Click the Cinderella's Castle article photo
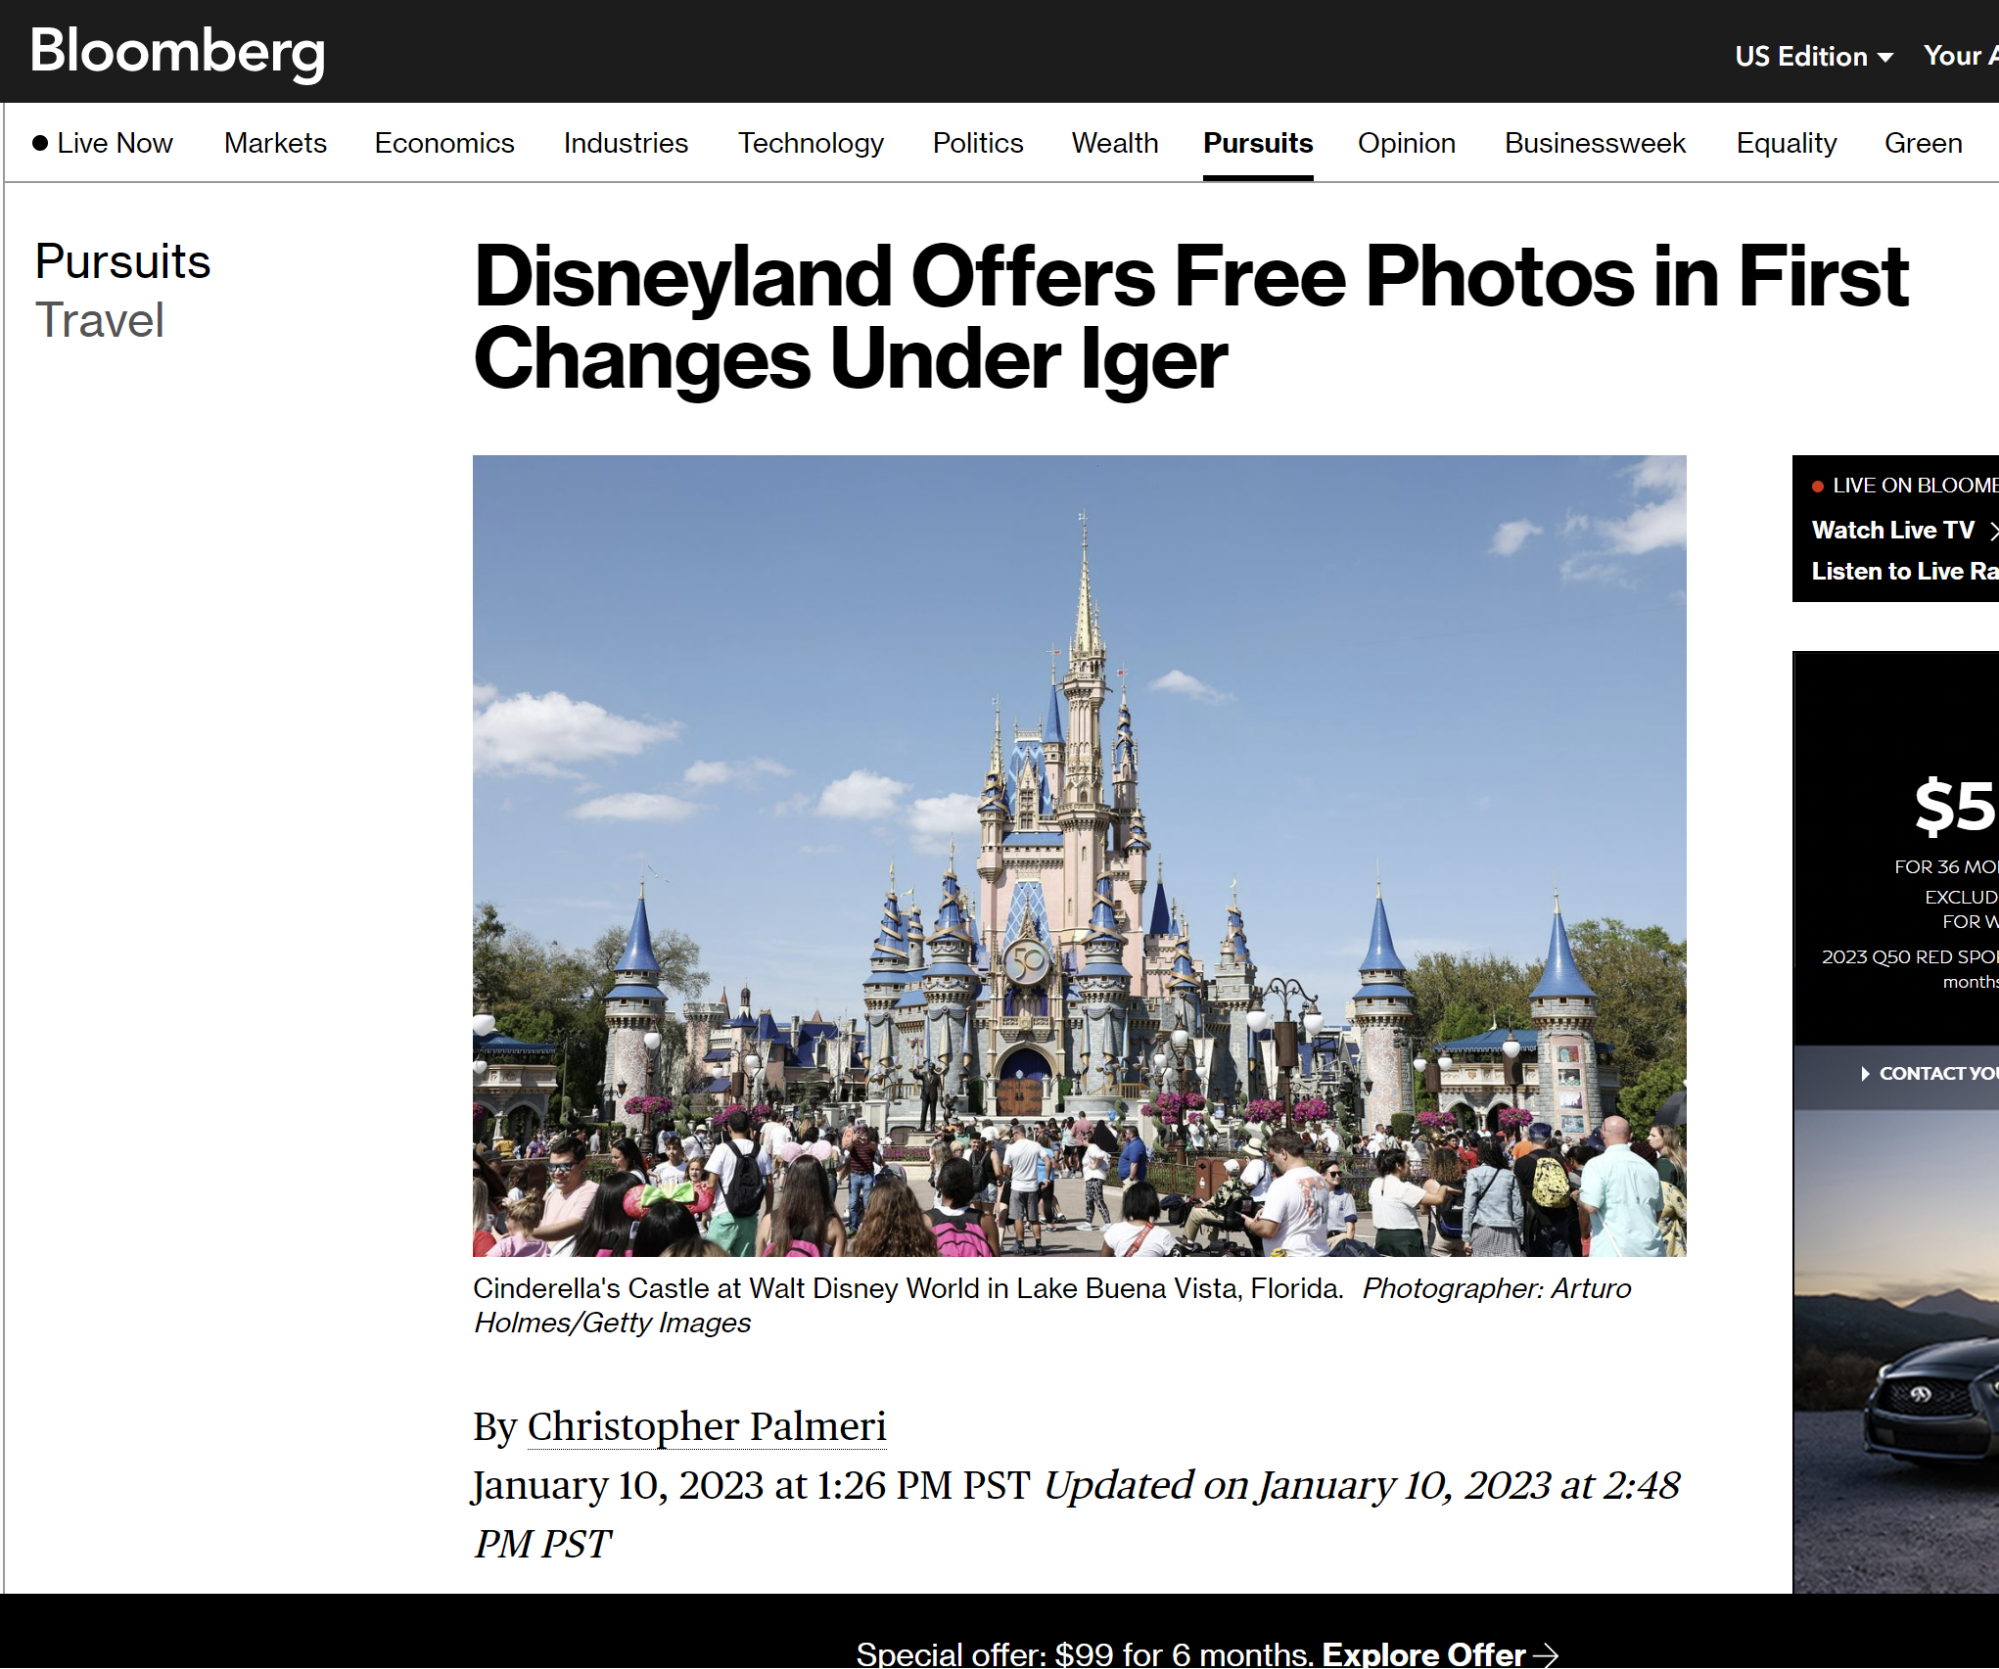The width and height of the screenshot is (1999, 1669). click(x=1079, y=856)
